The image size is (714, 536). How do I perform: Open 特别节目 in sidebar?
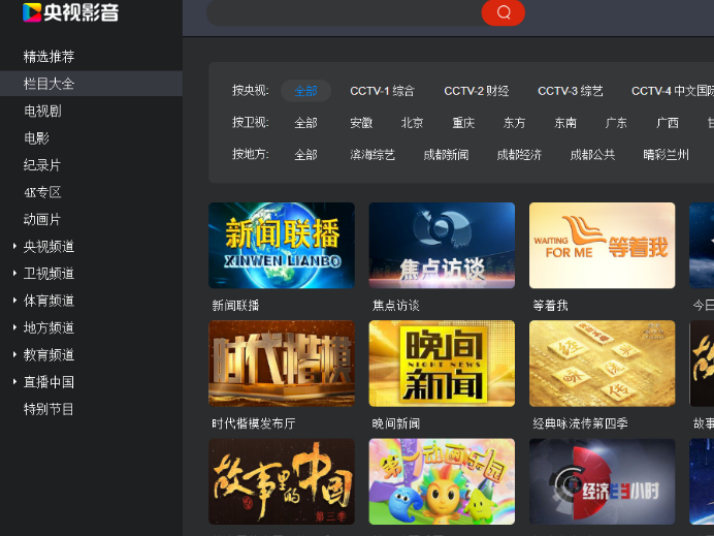click(x=48, y=409)
